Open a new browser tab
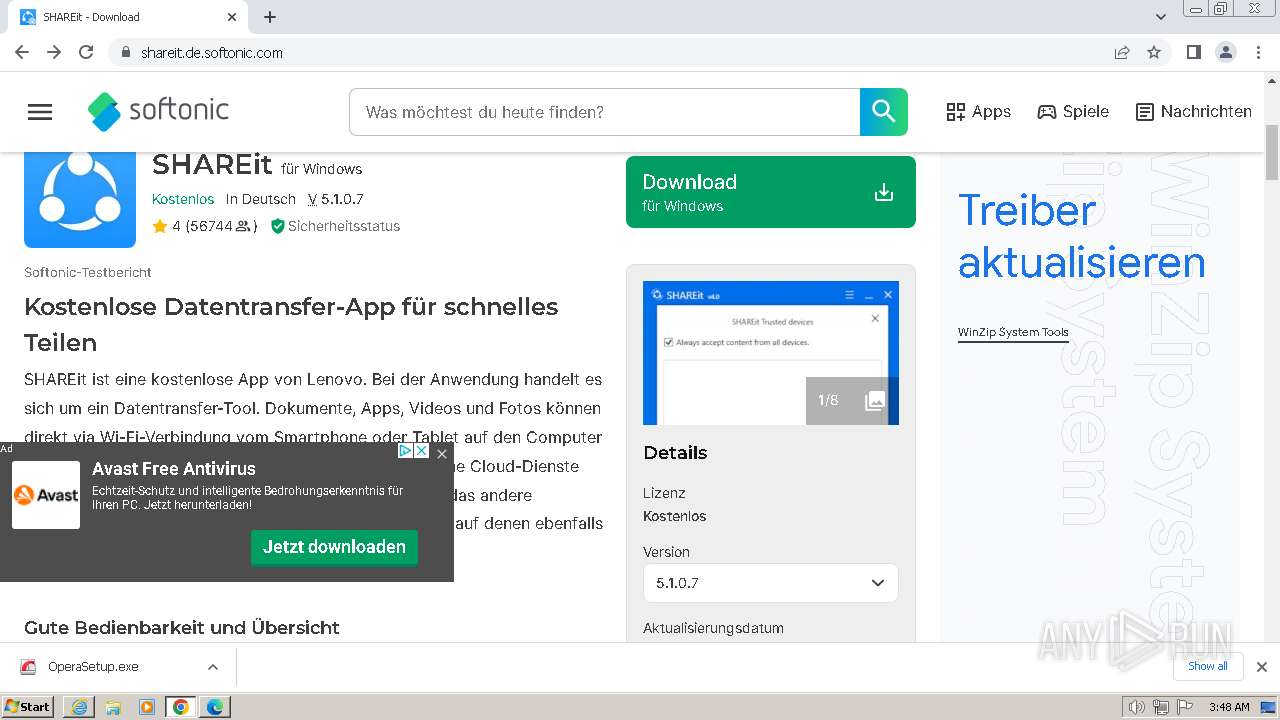The height and width of the screenshot is (720, 1280). [270, 17]
